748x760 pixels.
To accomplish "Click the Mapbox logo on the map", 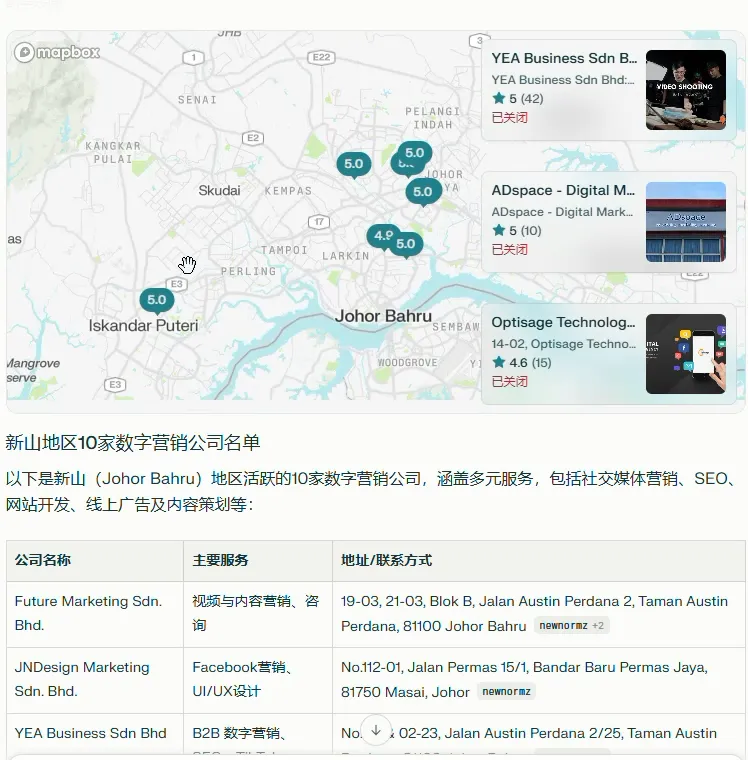I will click(x=57, y=52).
